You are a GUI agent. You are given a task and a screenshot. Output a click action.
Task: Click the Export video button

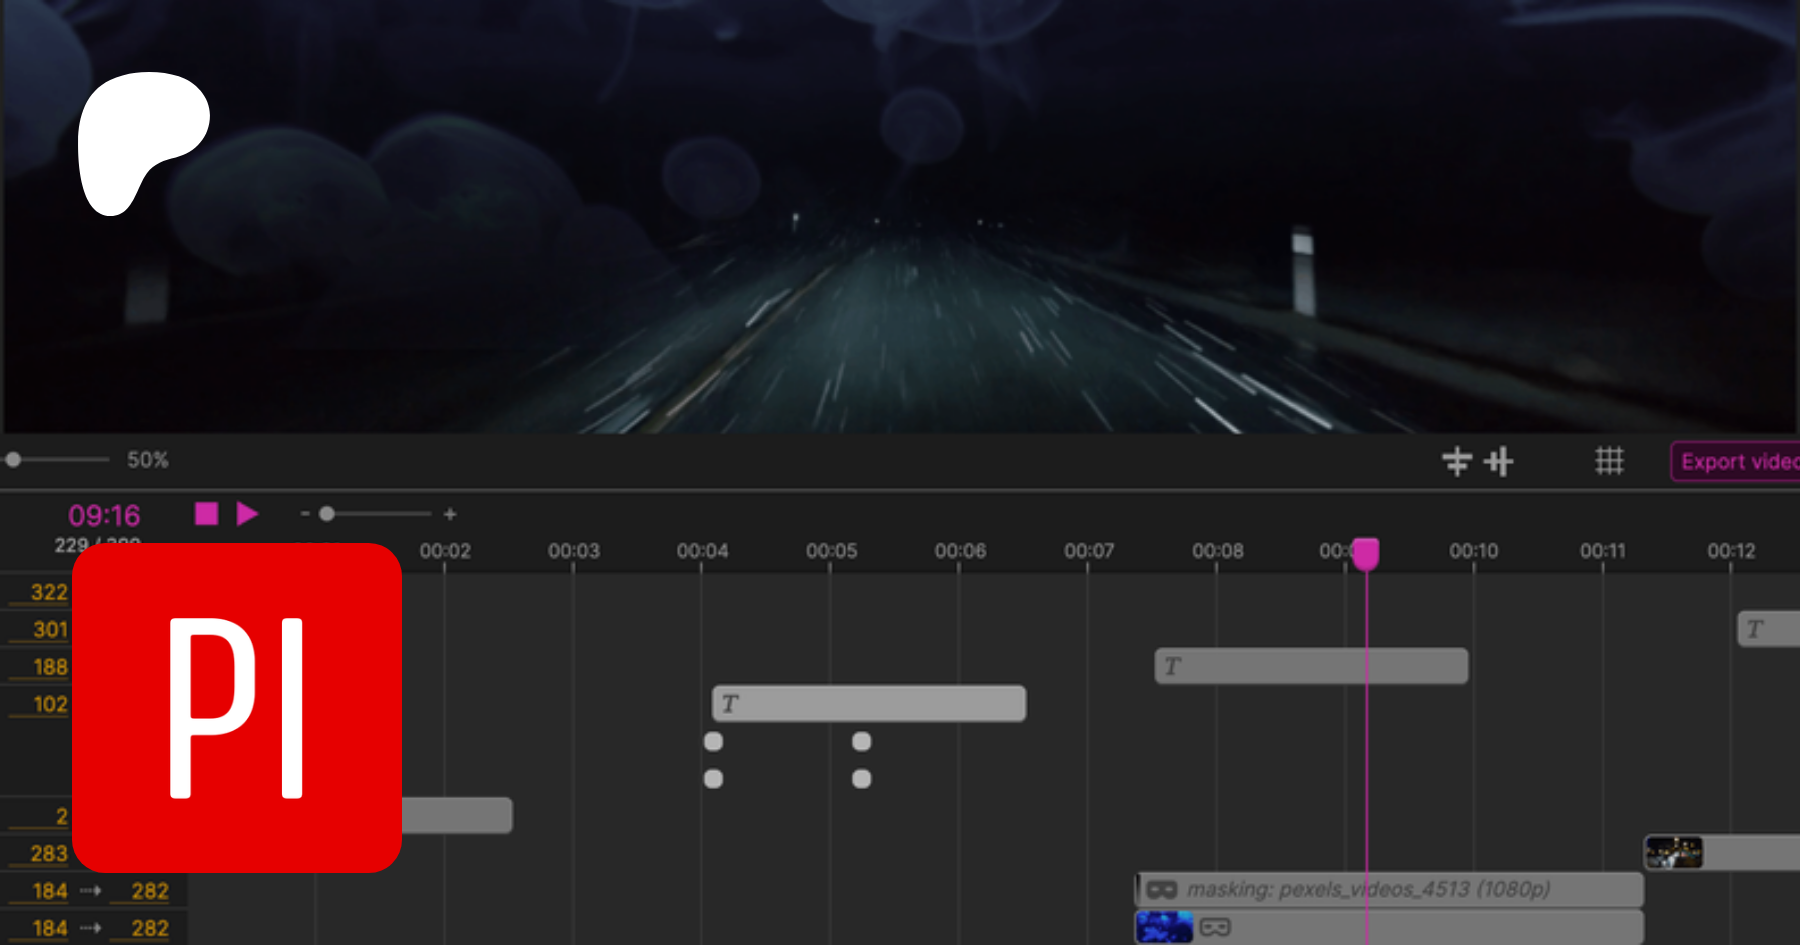[1736, 462]
